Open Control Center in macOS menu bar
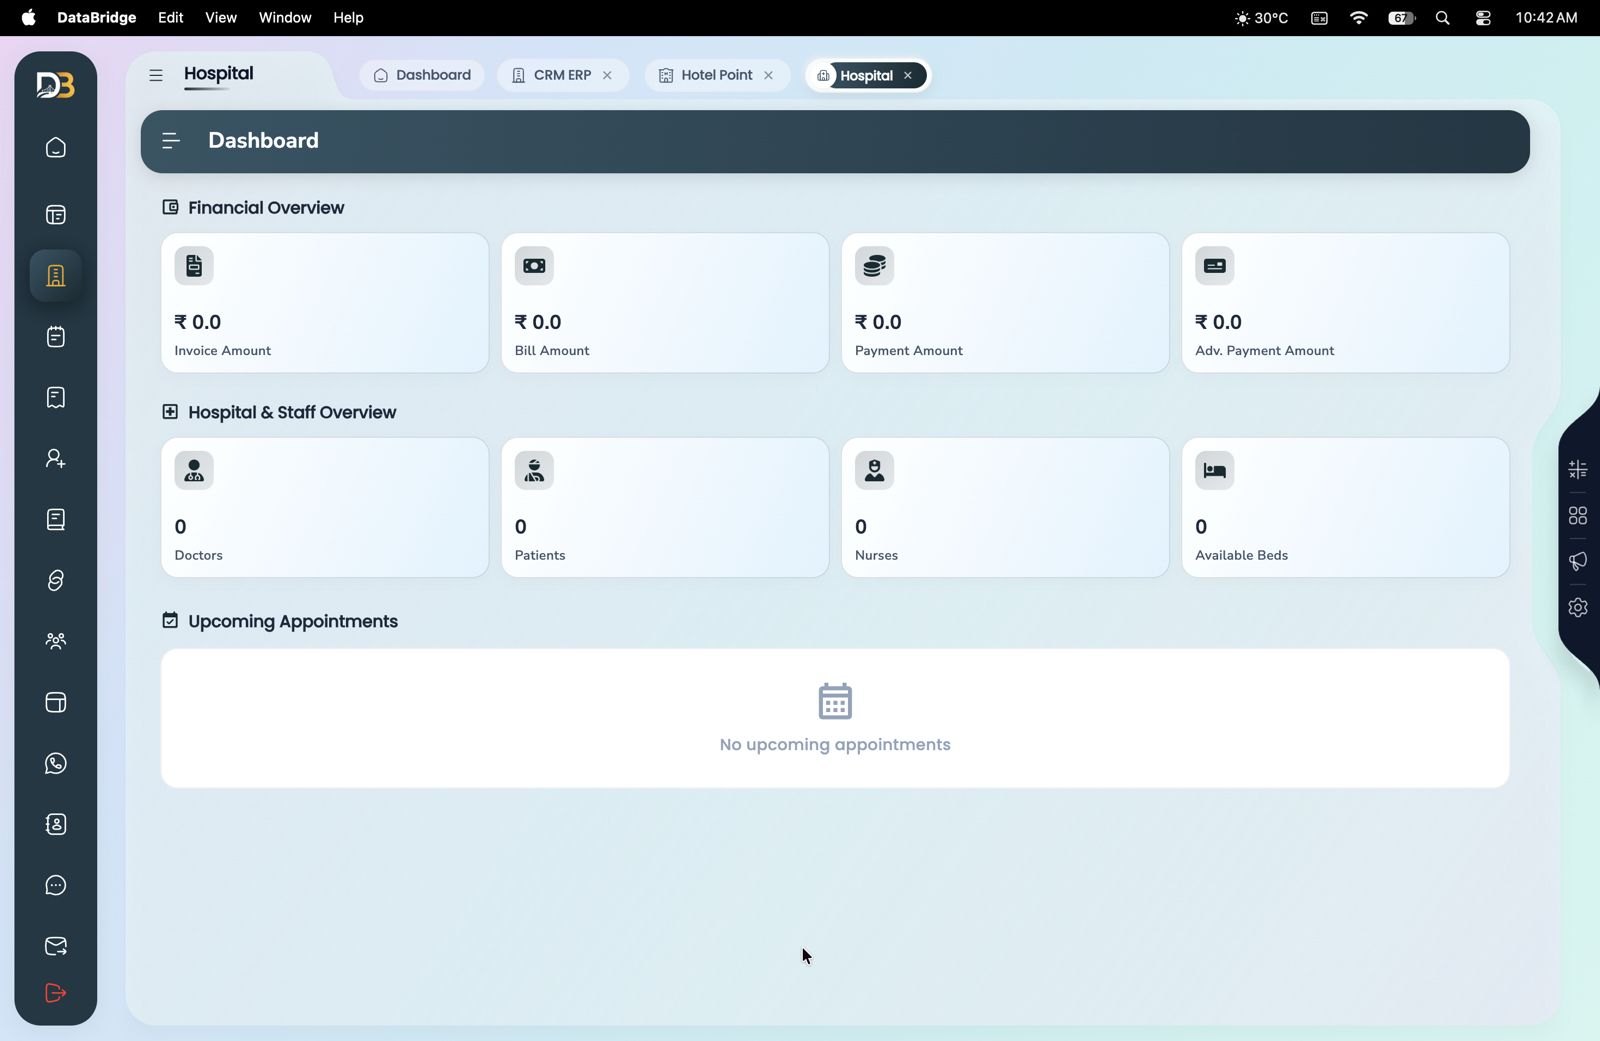1600x1041 pixels. coord(1483,18)
